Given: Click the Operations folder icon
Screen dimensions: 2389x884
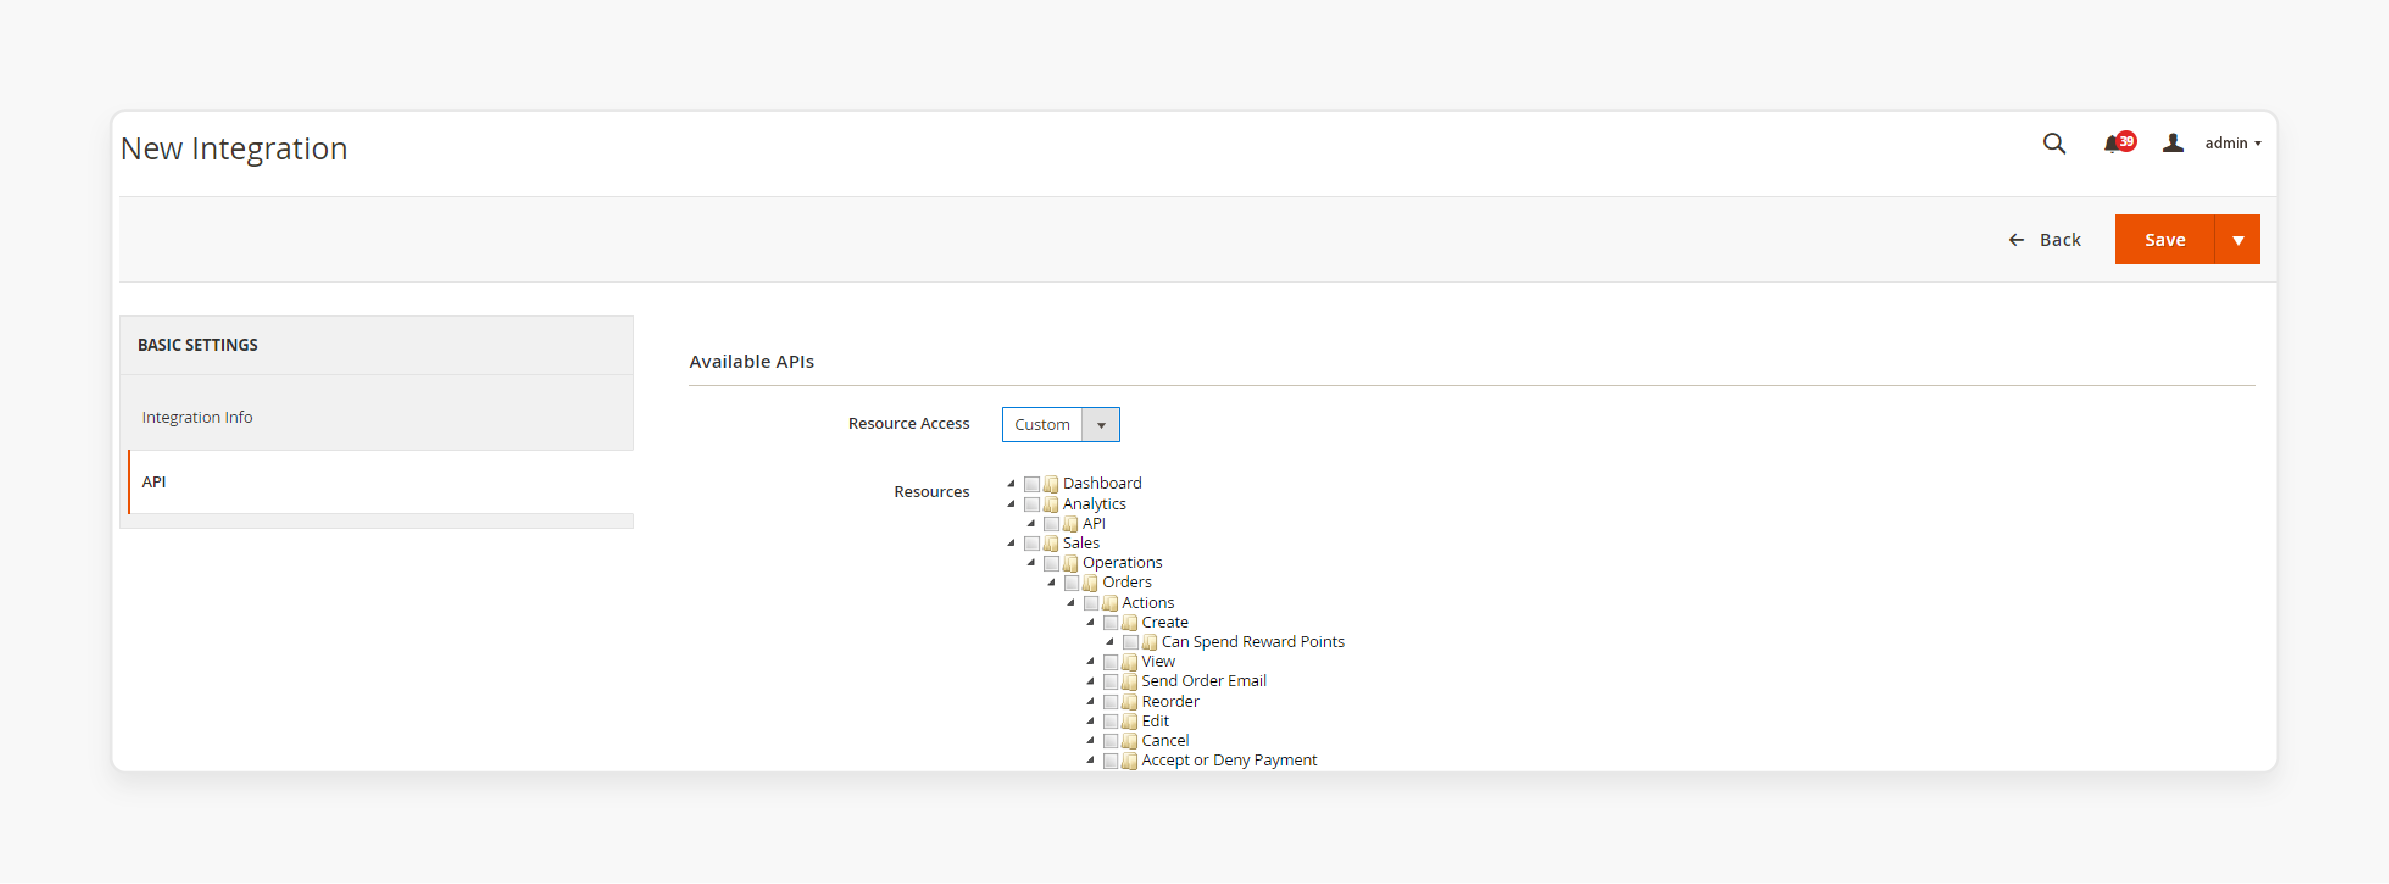Looking at the screenshot, I should pos(1071,563).
